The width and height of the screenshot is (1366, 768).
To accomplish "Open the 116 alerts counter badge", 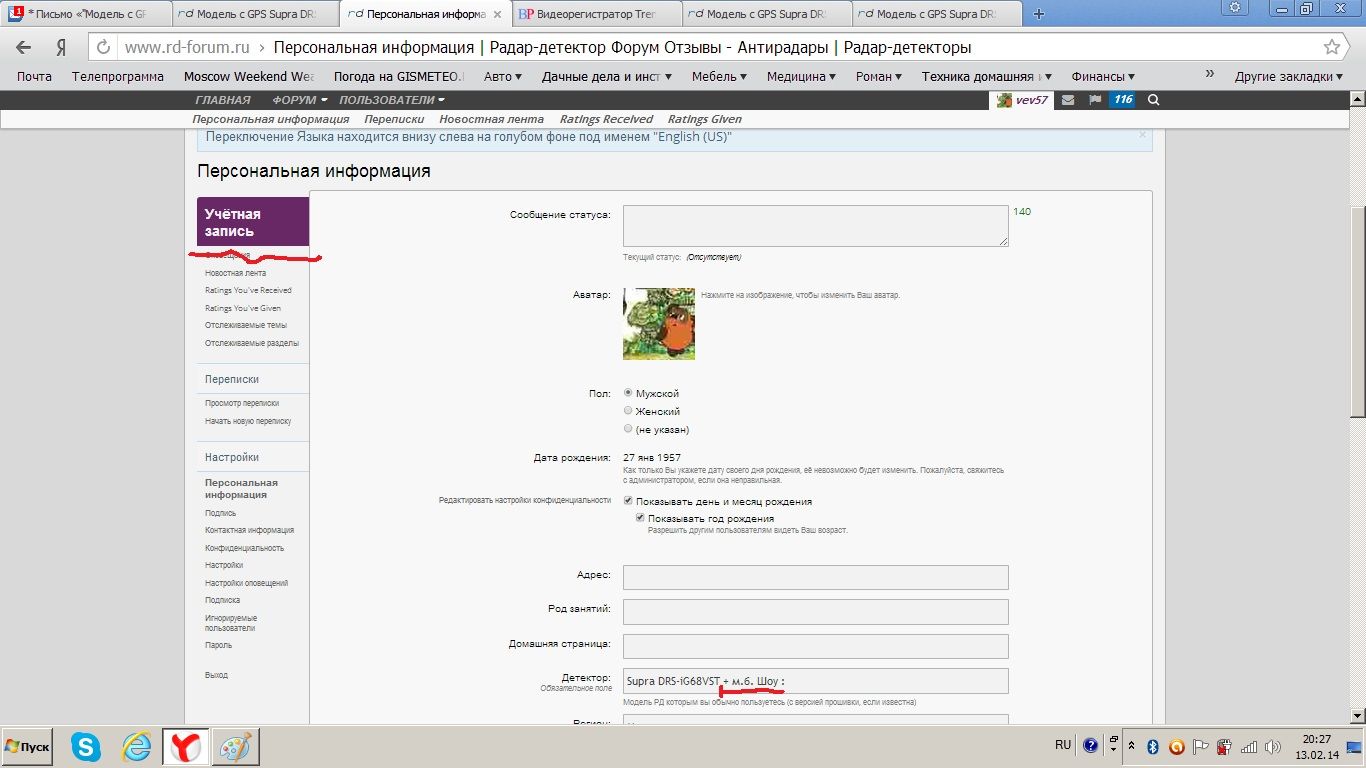I will point(1123,100).
